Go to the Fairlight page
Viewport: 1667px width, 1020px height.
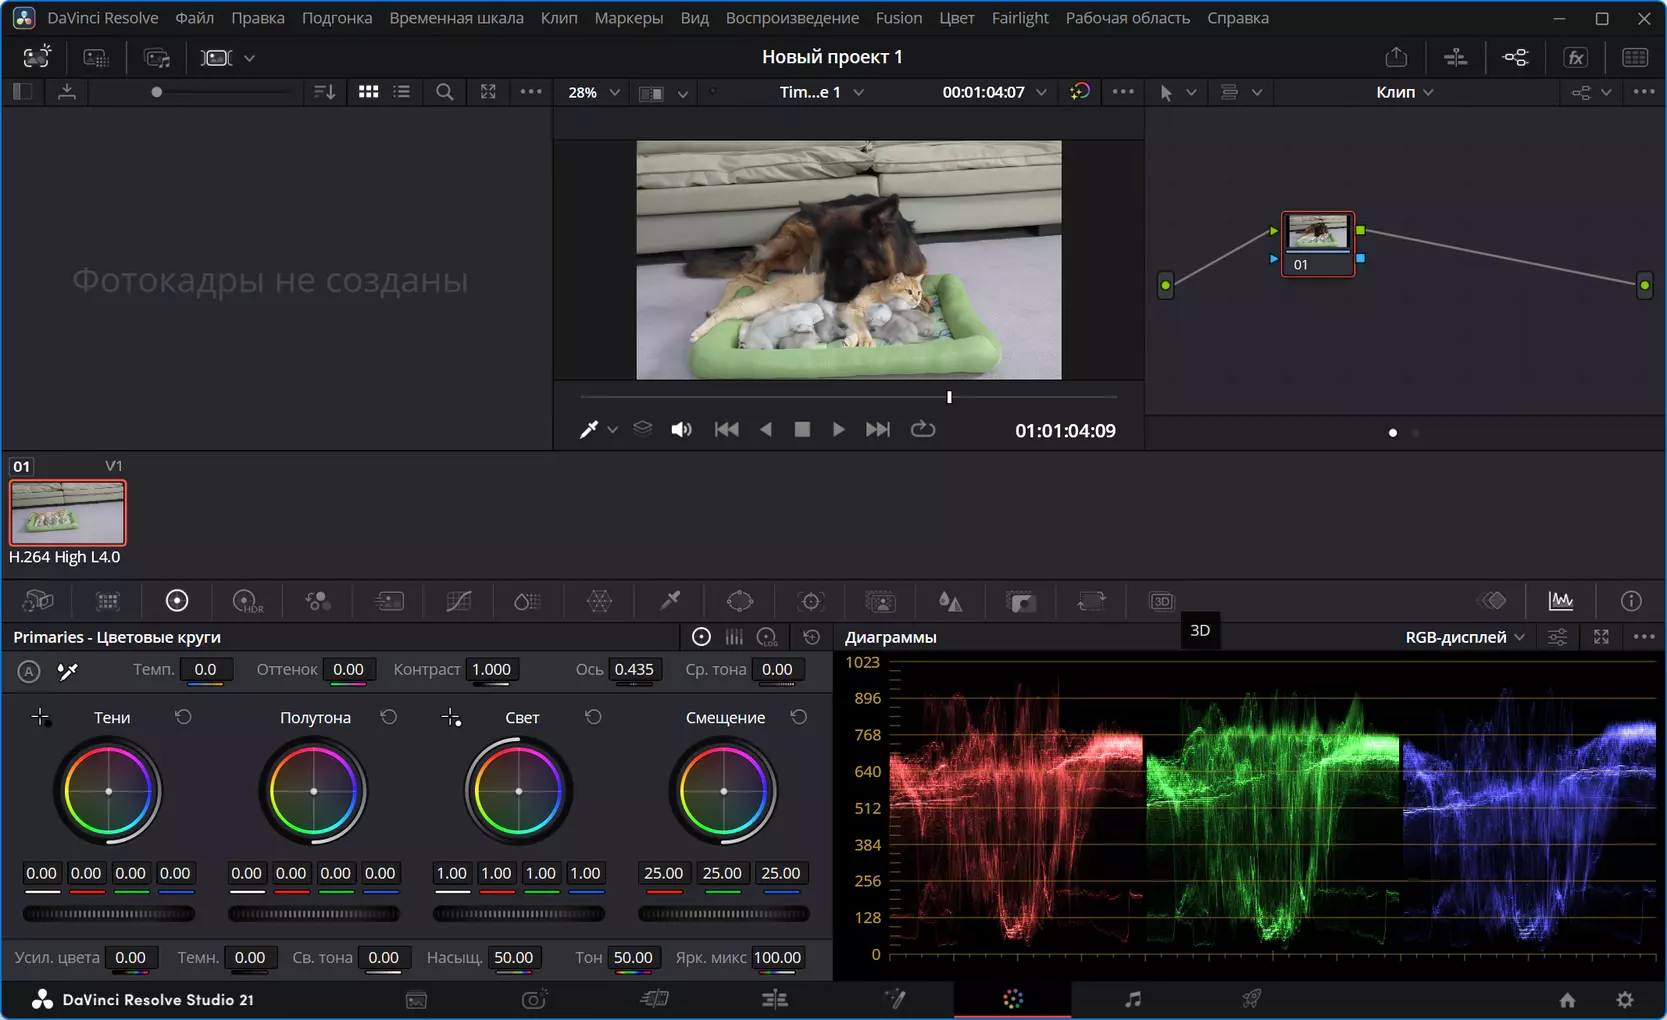1133,999
